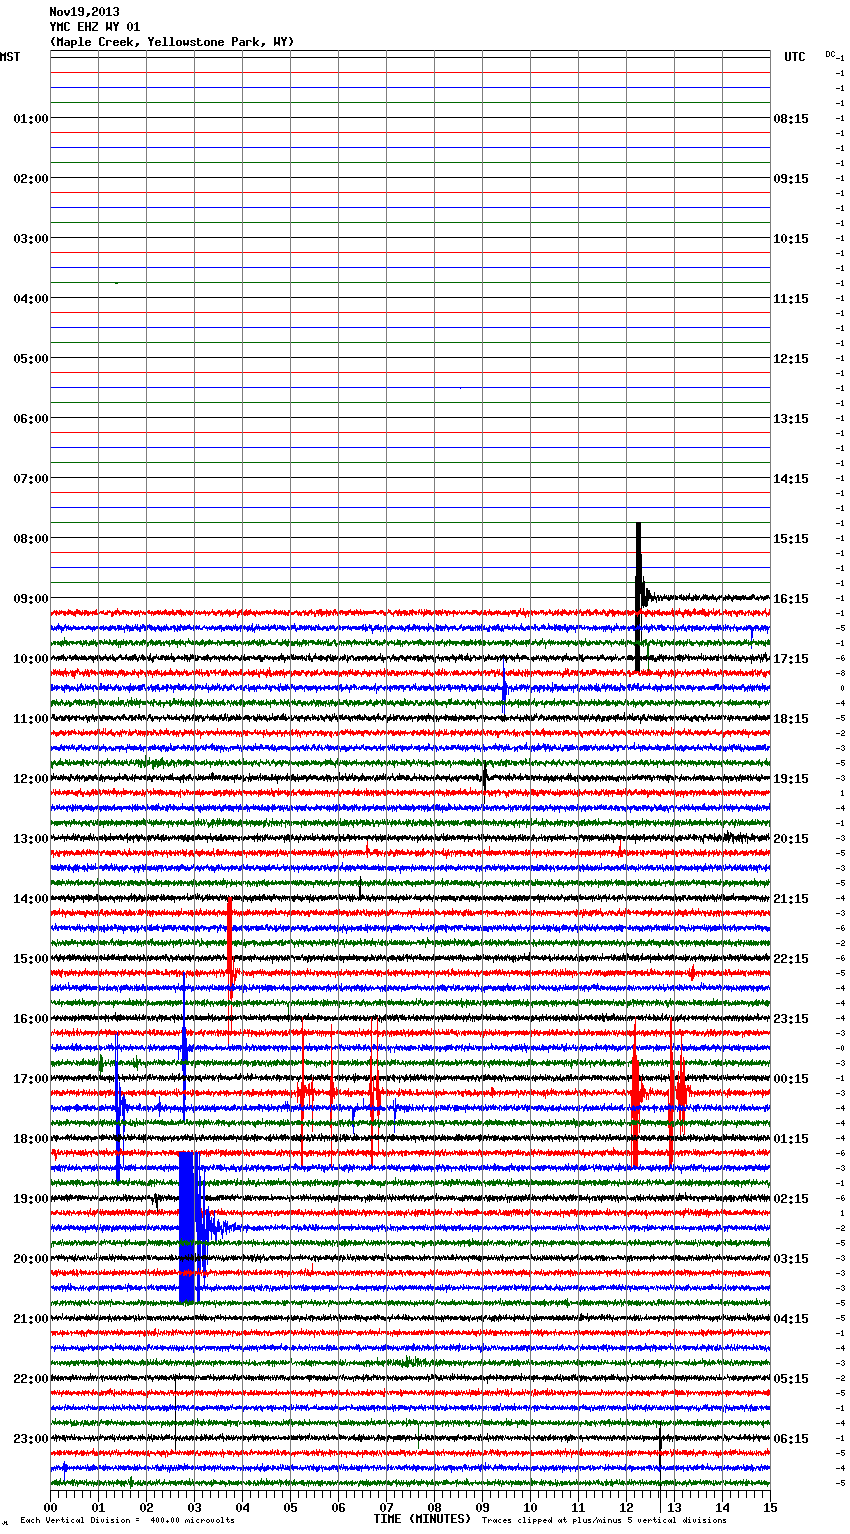Click the 22:15 UTC time label
Screen dimensions: 850x1534
[x=791, y=959]
